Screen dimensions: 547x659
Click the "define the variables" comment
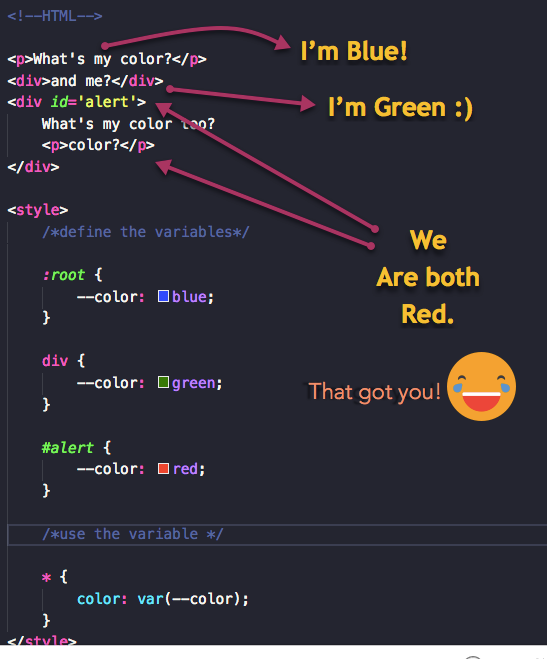(x=146, y=232)
